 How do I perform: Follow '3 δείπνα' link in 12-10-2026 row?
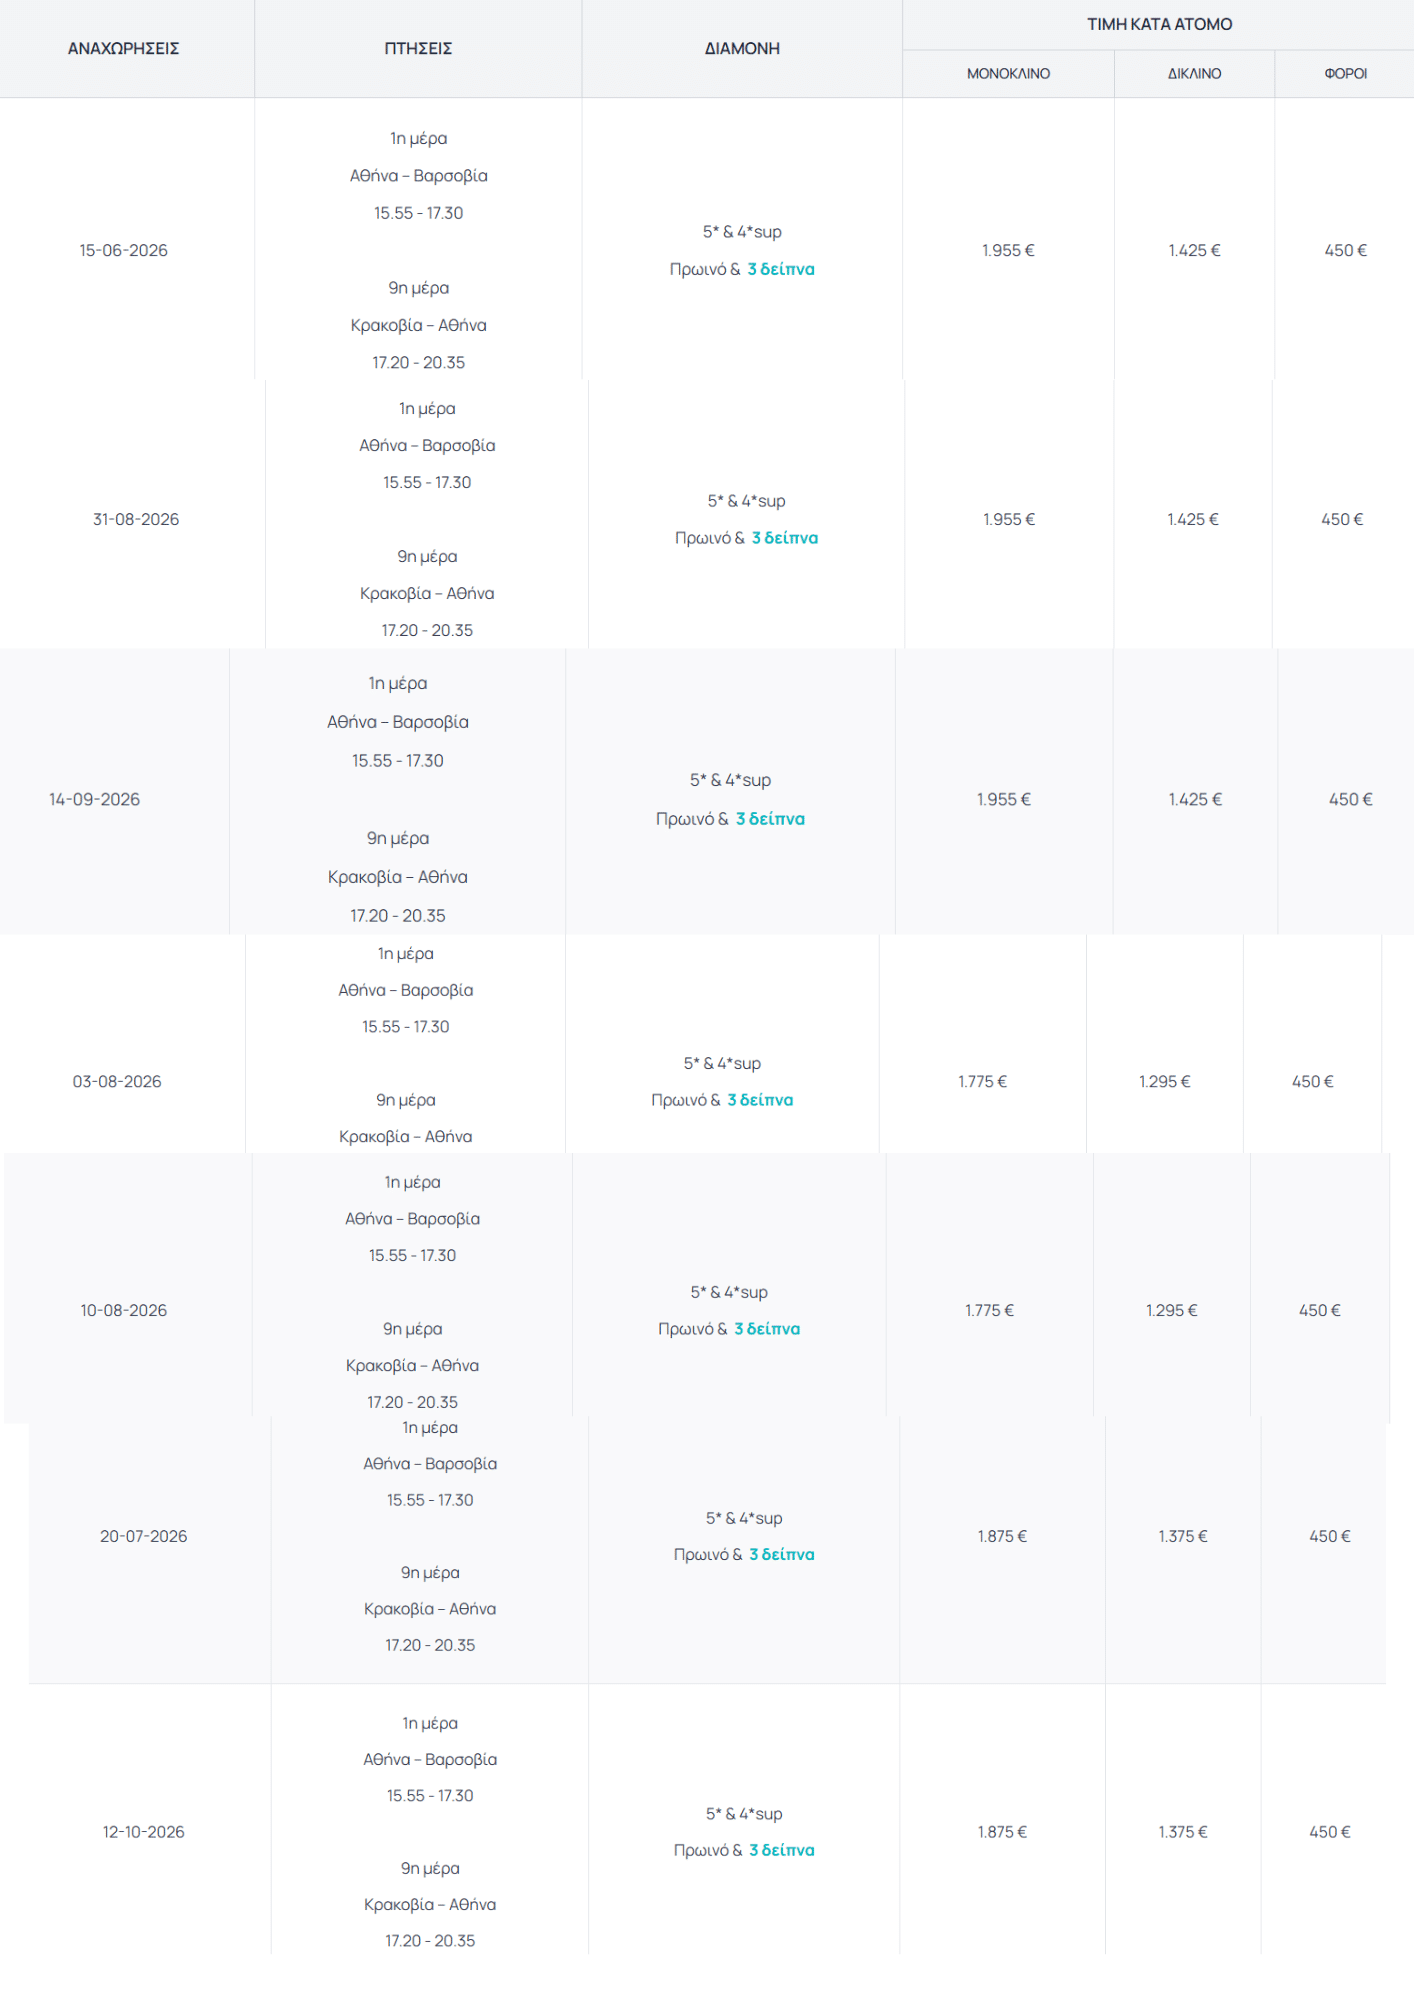click(x=782, y=1851)
